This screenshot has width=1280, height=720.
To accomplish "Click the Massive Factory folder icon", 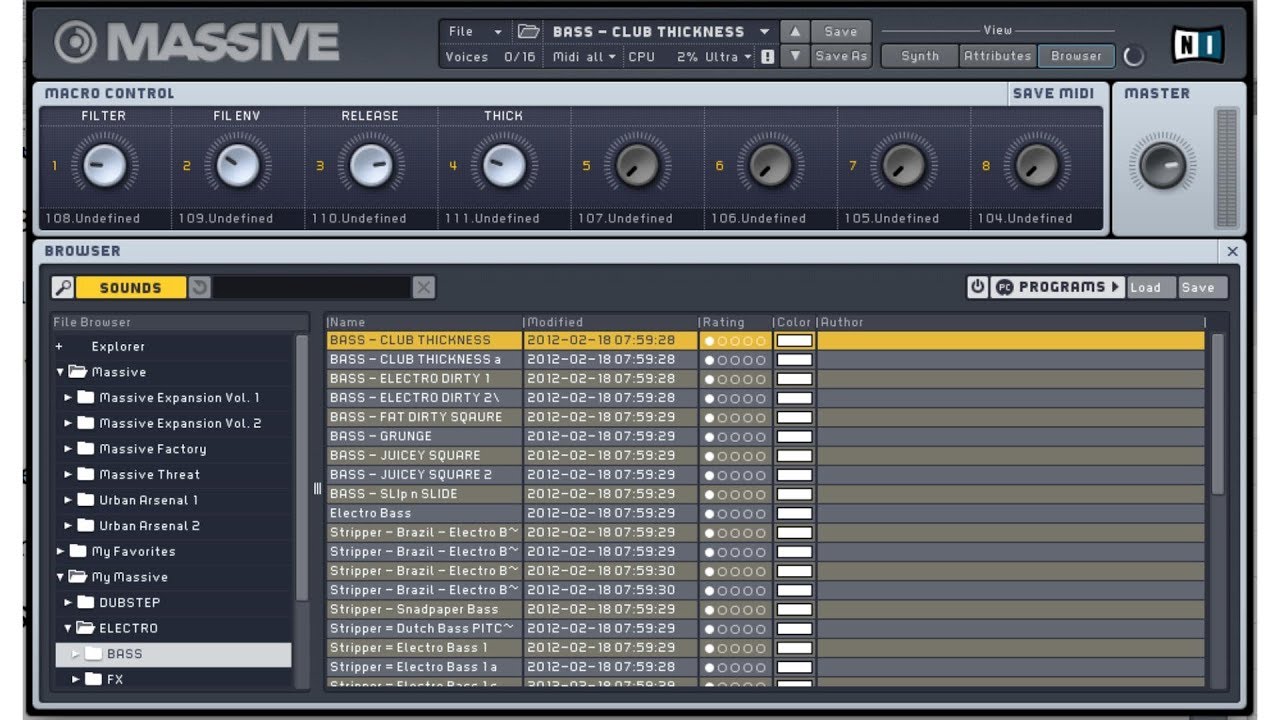I will tap(86, 449).
